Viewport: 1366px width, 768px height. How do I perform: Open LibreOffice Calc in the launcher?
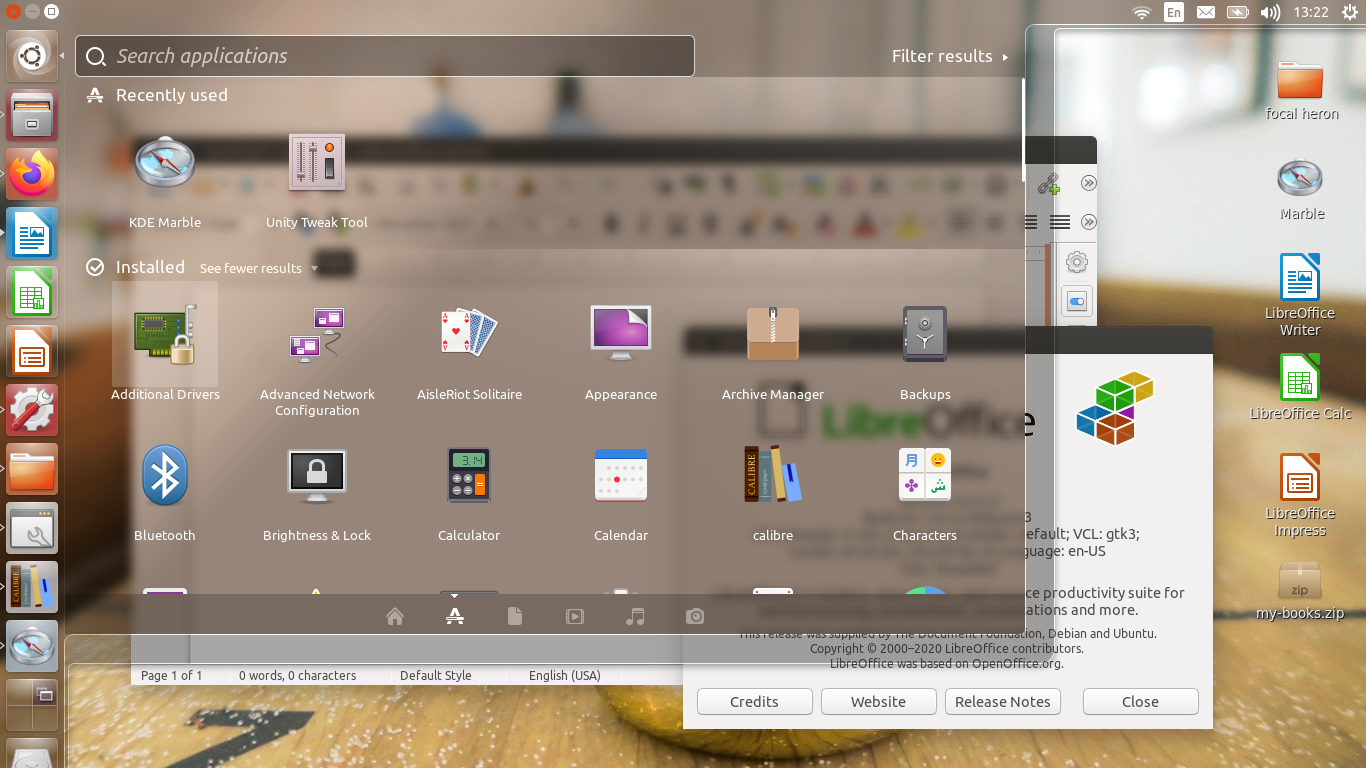(33, 291)
